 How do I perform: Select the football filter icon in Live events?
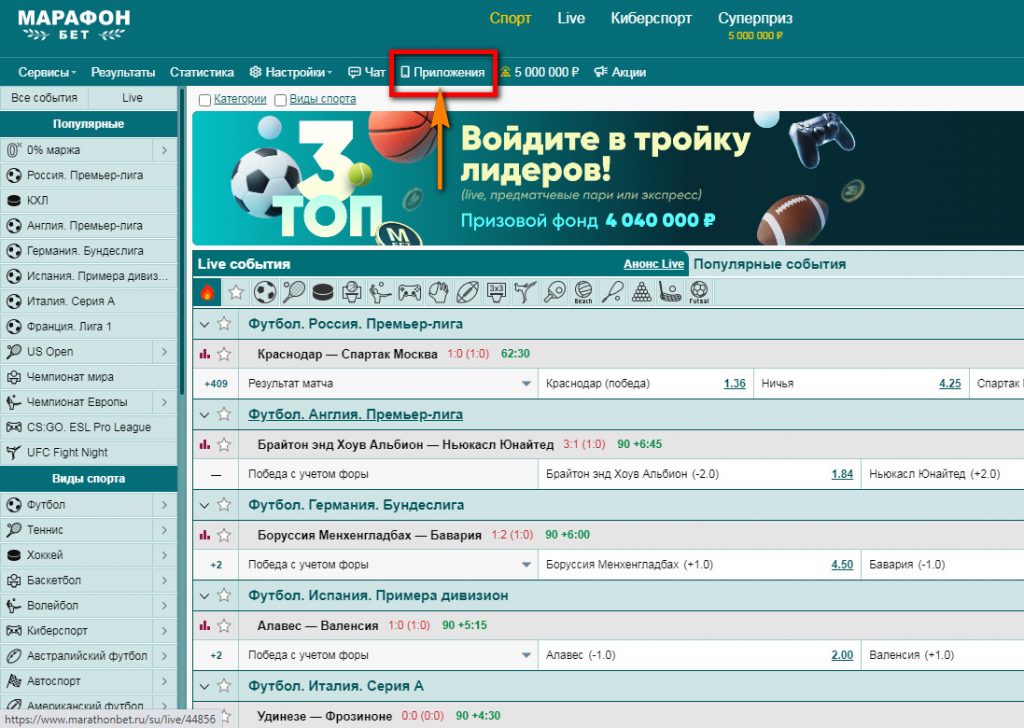pos(265,292)
